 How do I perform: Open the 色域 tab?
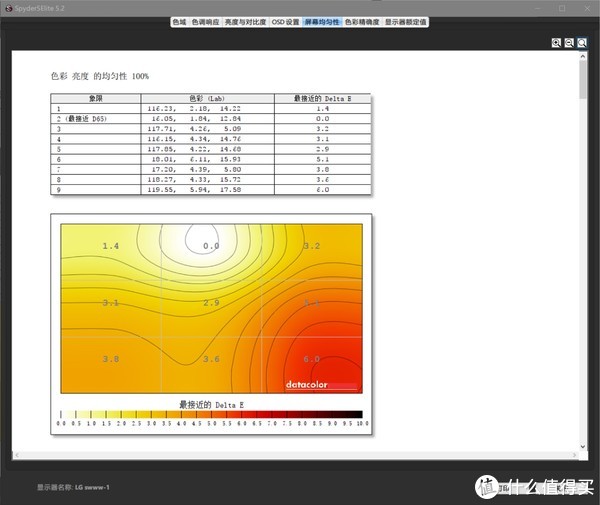click(178, 21)
